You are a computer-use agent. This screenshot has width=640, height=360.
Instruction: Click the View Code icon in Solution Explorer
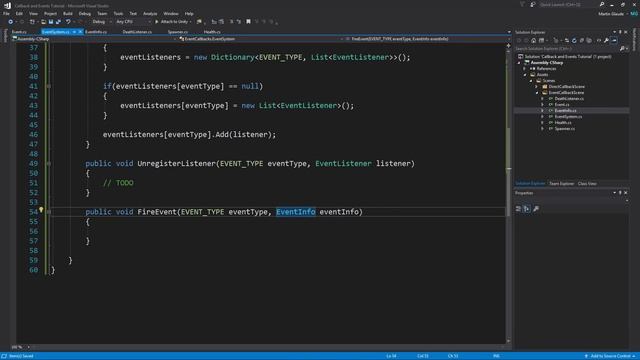pyautogui.click(x=599, y=40)
